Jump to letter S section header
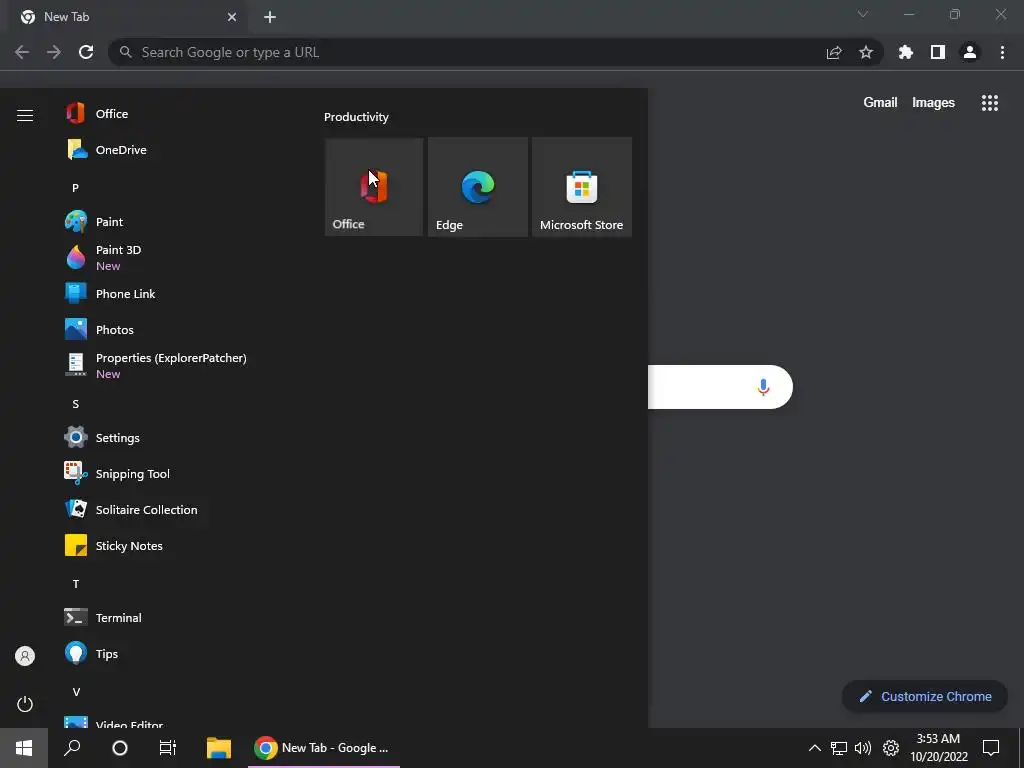 (x=76, y=404)
